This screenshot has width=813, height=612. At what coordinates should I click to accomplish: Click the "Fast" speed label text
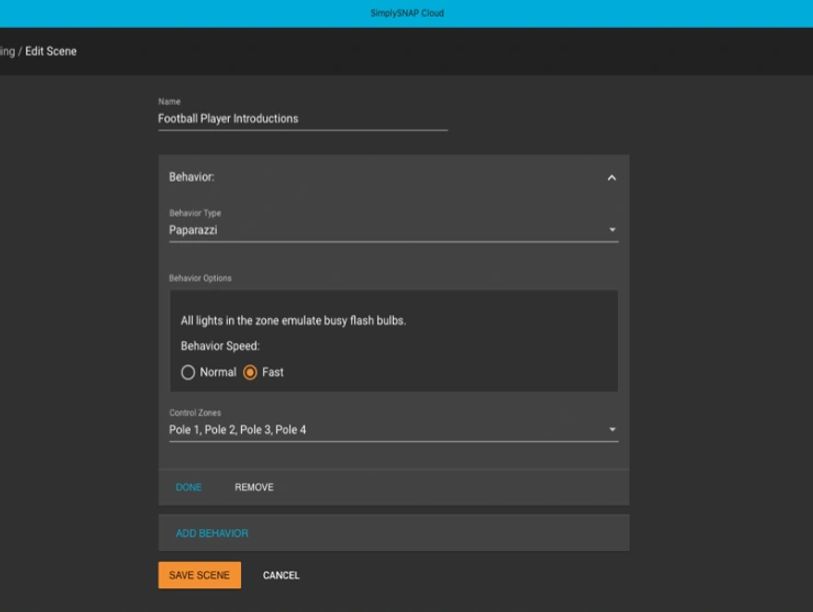pos(273,372)
